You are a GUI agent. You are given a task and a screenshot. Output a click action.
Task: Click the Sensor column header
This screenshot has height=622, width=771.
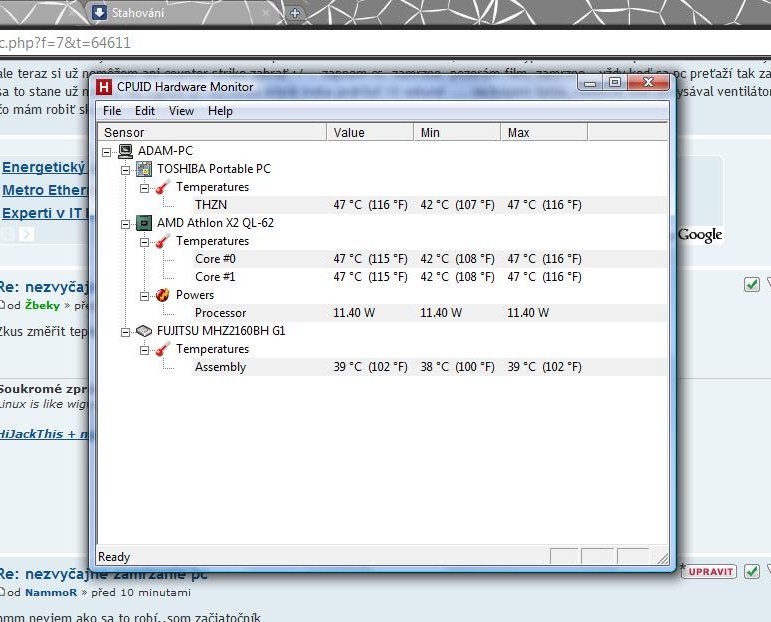pyautogui.click(x=212, y=133)
